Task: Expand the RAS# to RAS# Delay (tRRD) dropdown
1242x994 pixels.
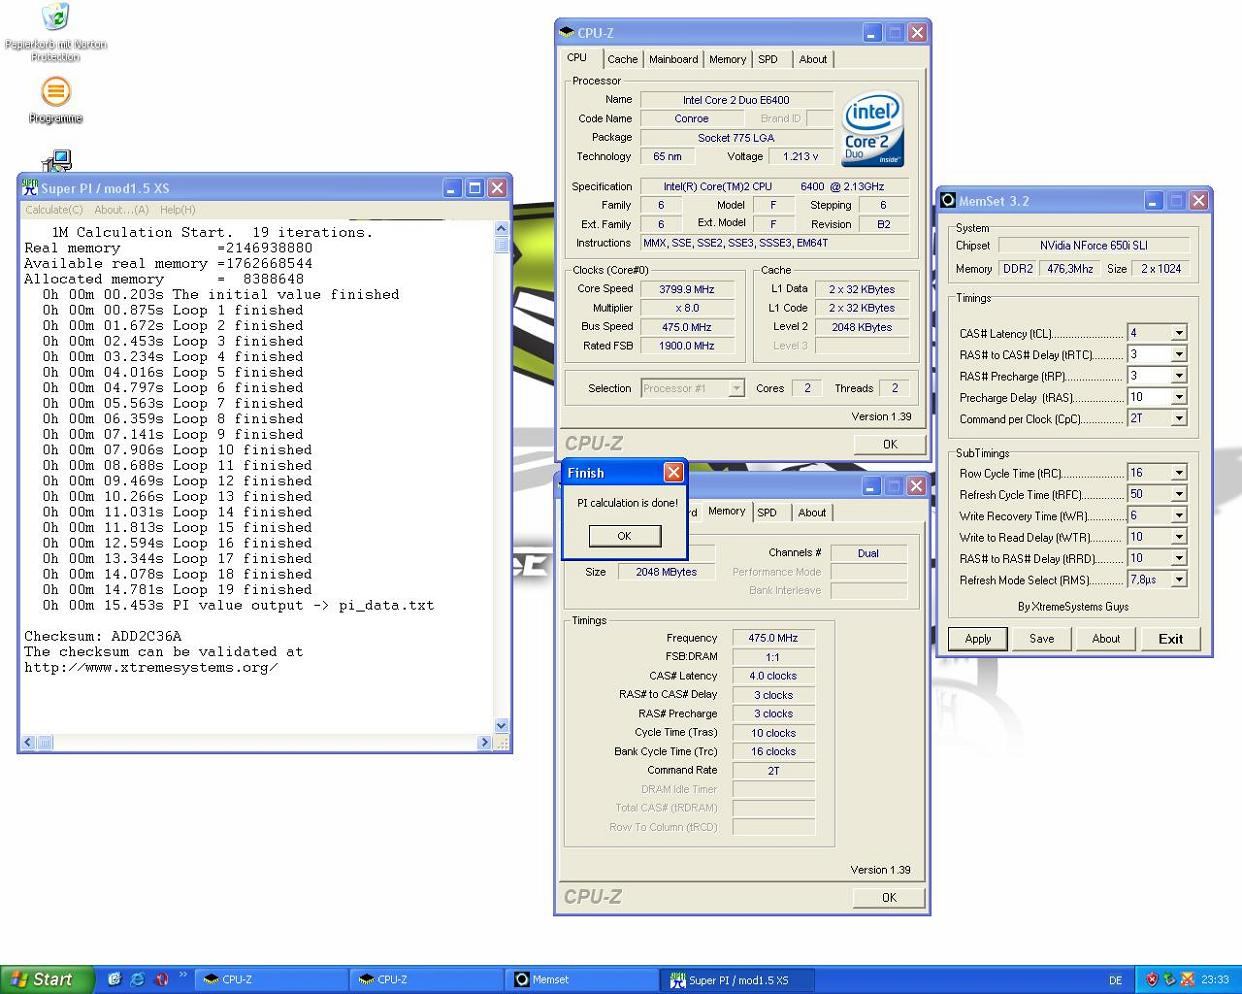Action: pyautogui.click(x=1179, y=558)
